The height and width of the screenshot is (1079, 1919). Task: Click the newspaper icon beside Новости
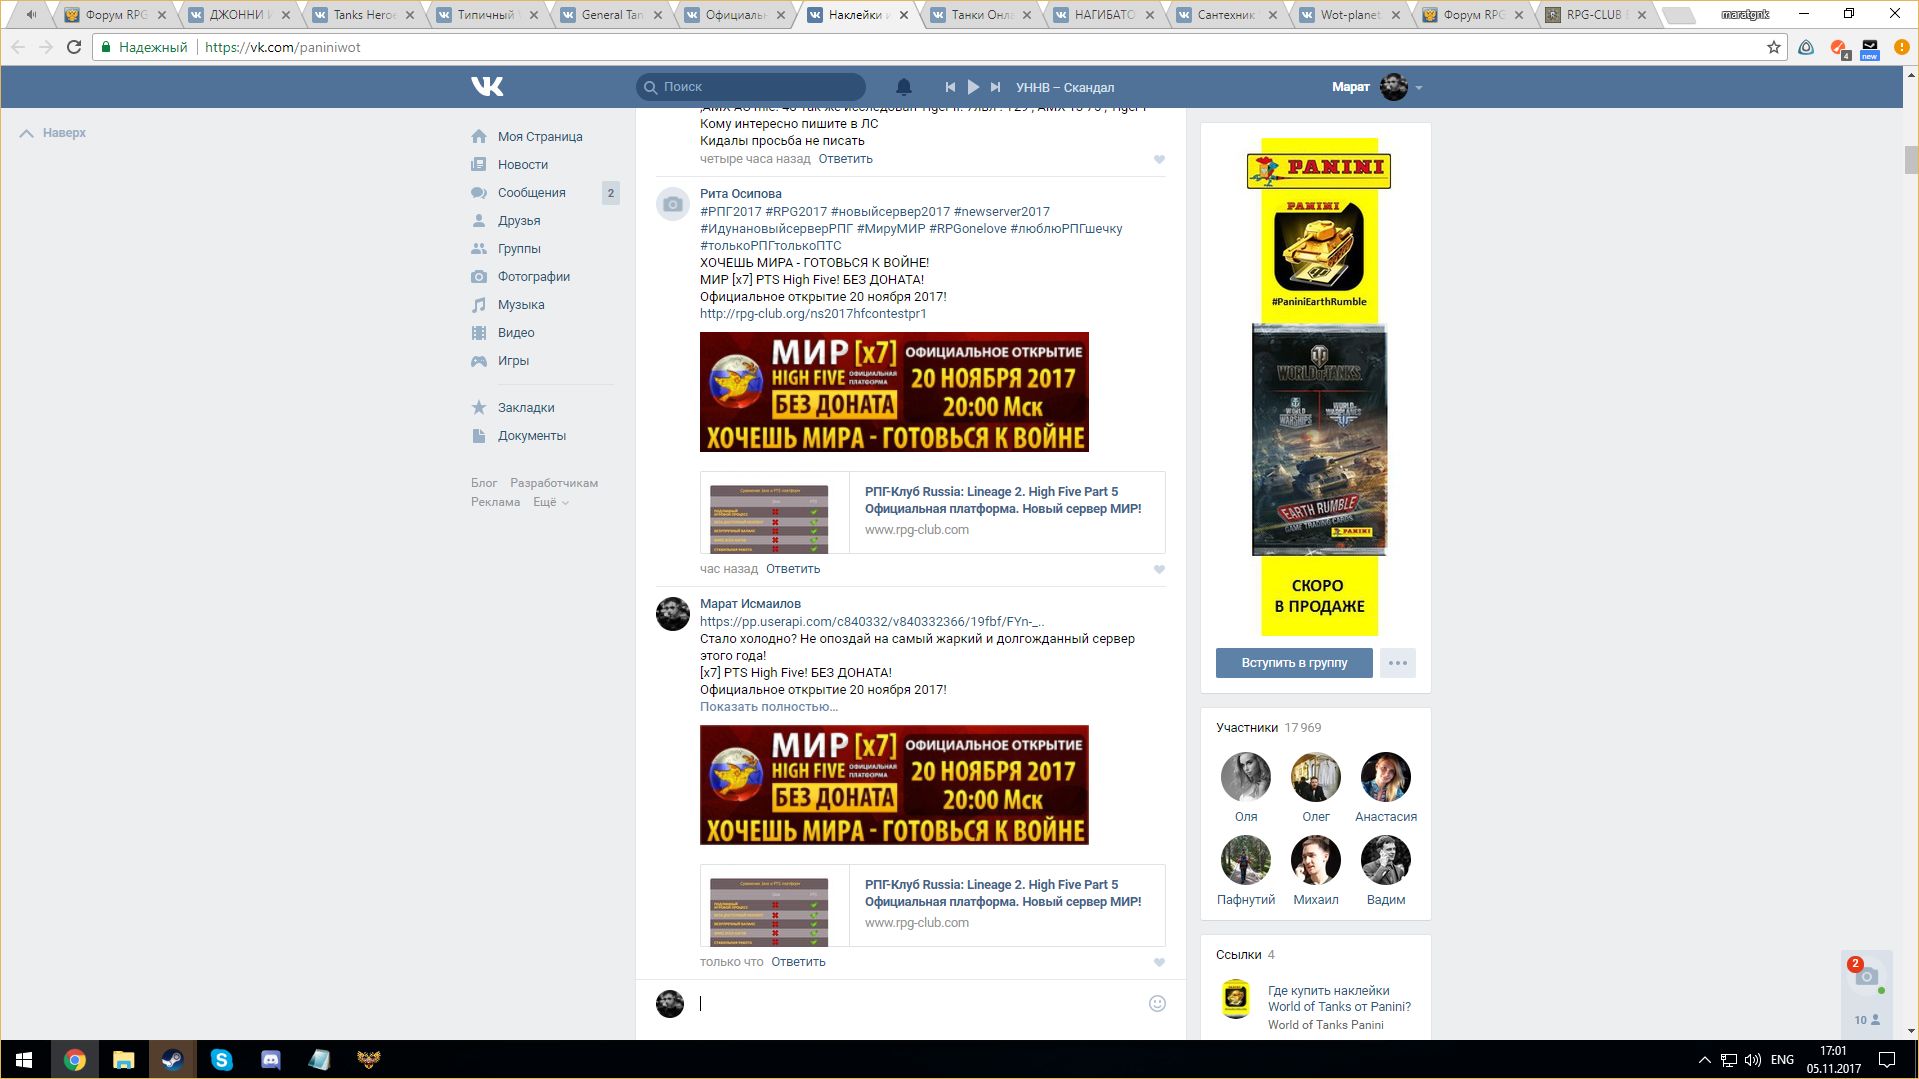(x=479, y=164)
